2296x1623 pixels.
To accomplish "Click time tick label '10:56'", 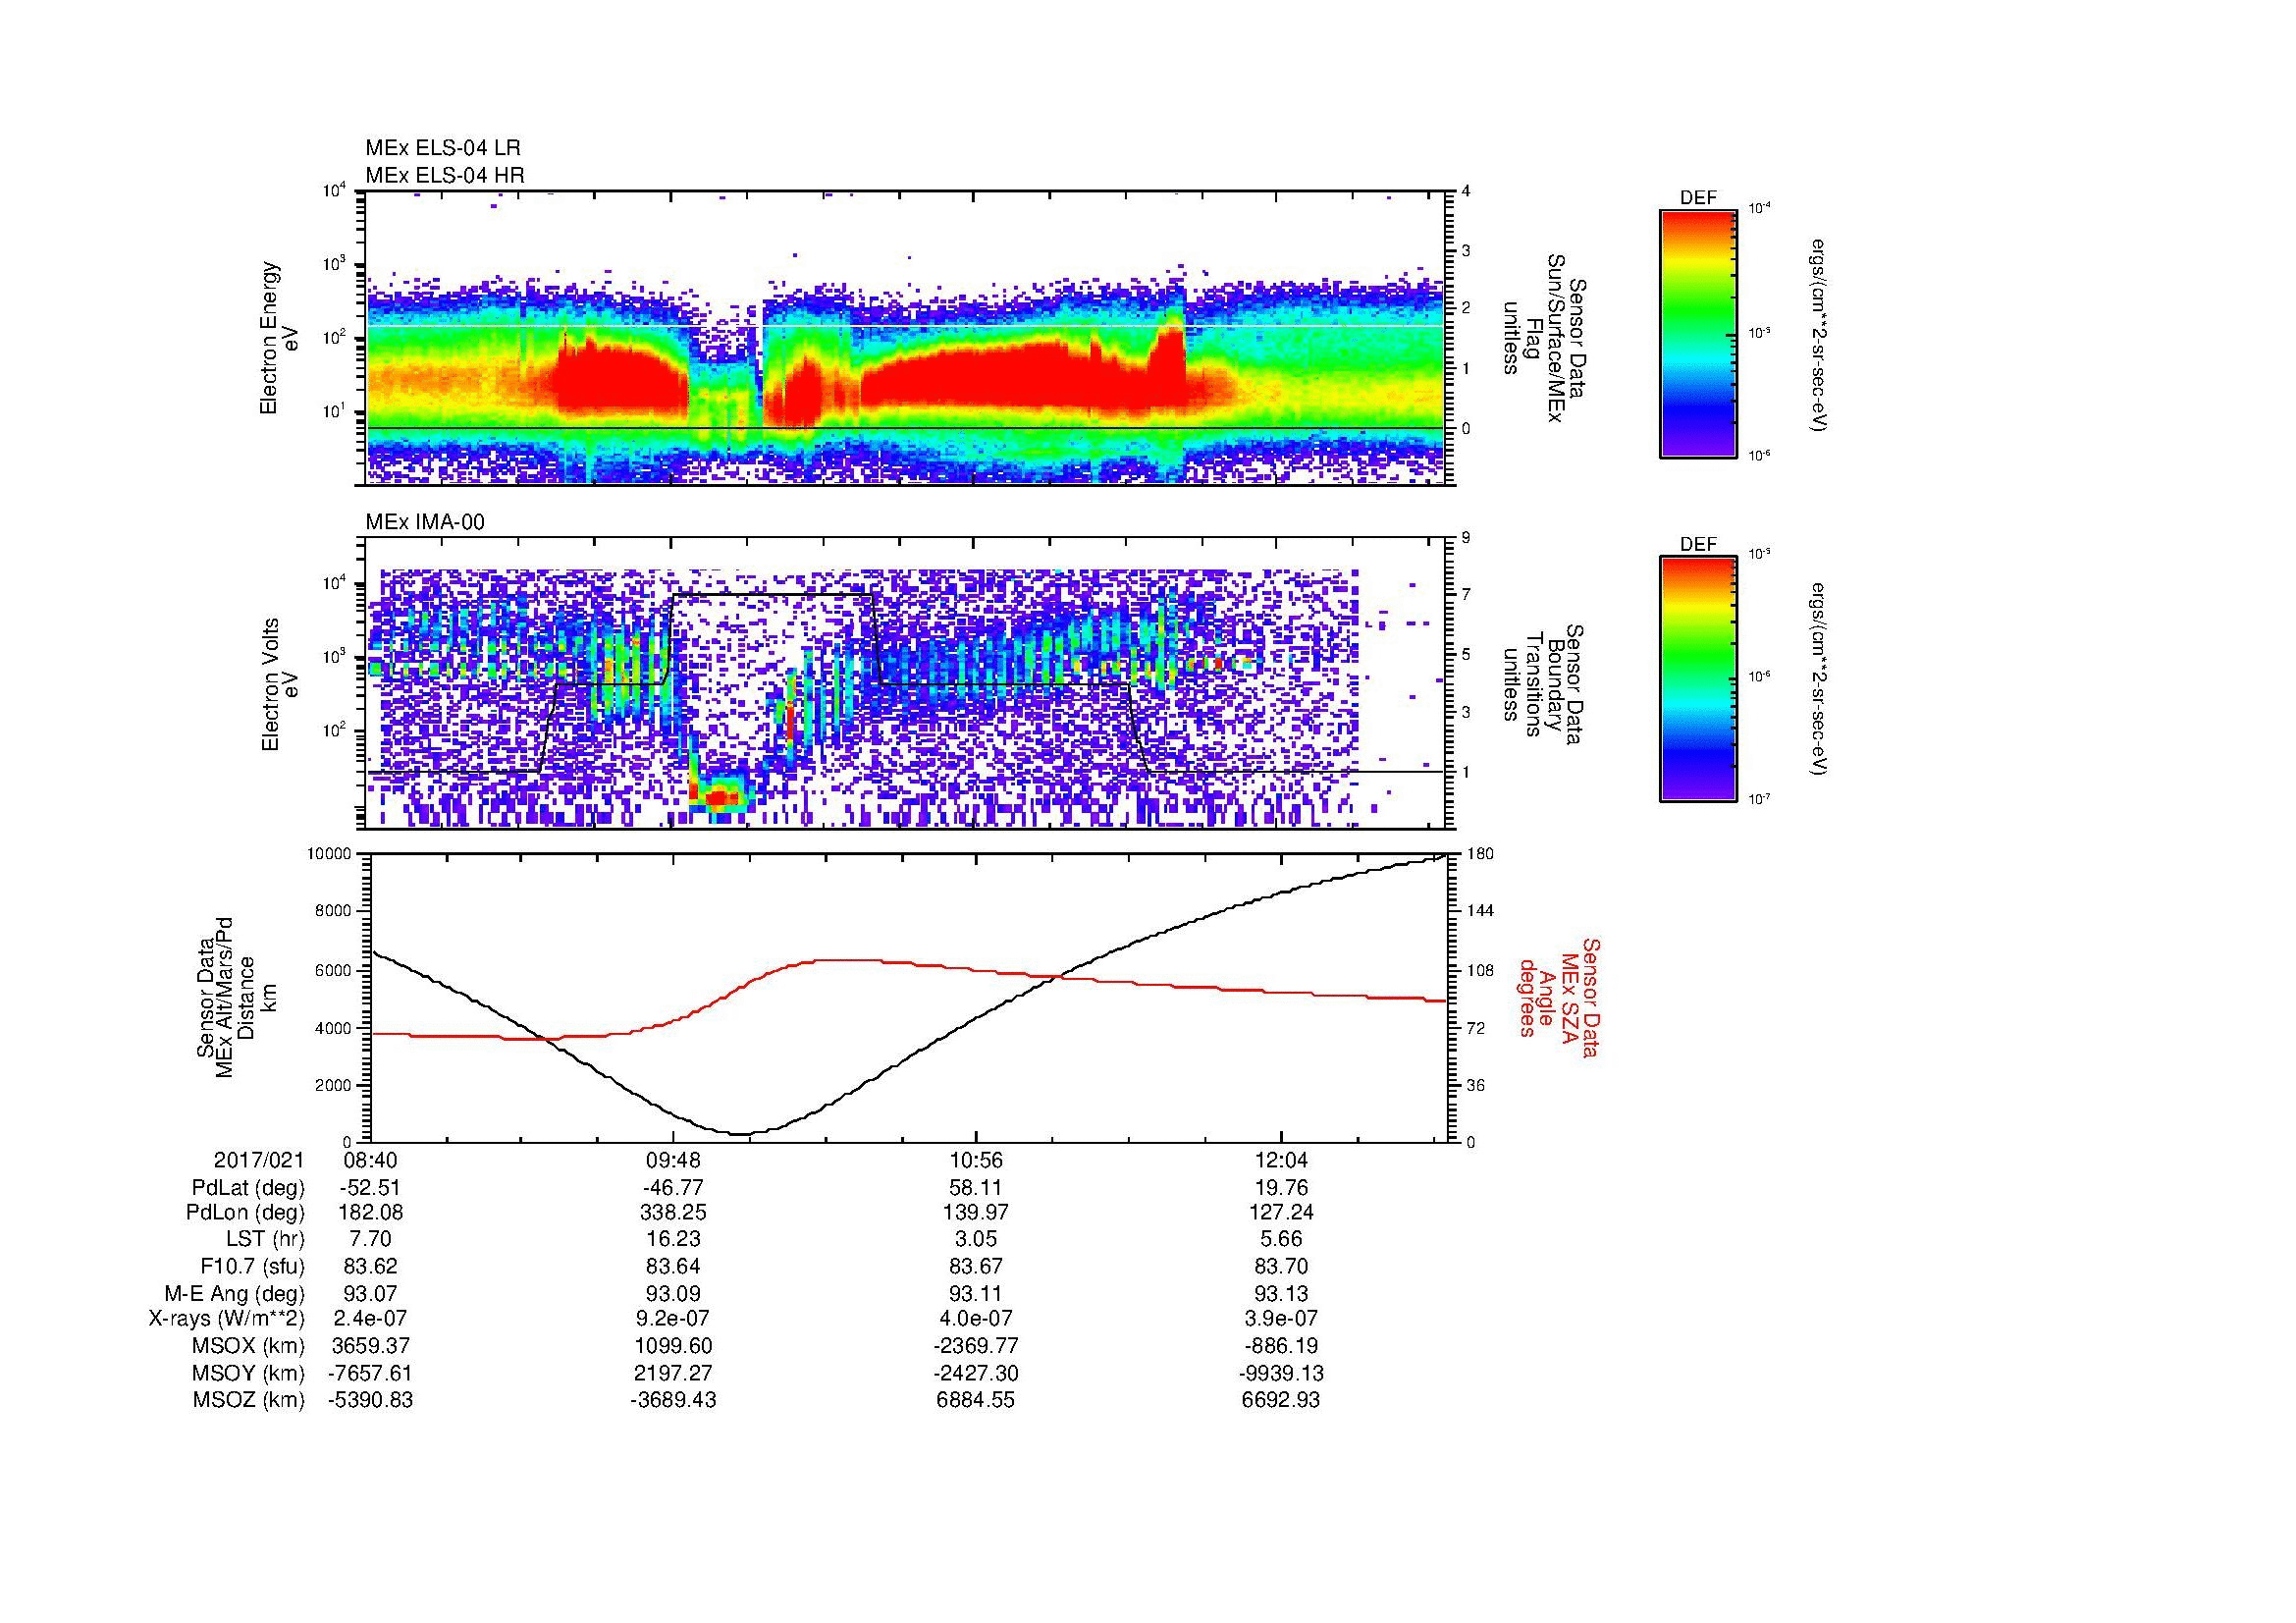I will 975,1161.
